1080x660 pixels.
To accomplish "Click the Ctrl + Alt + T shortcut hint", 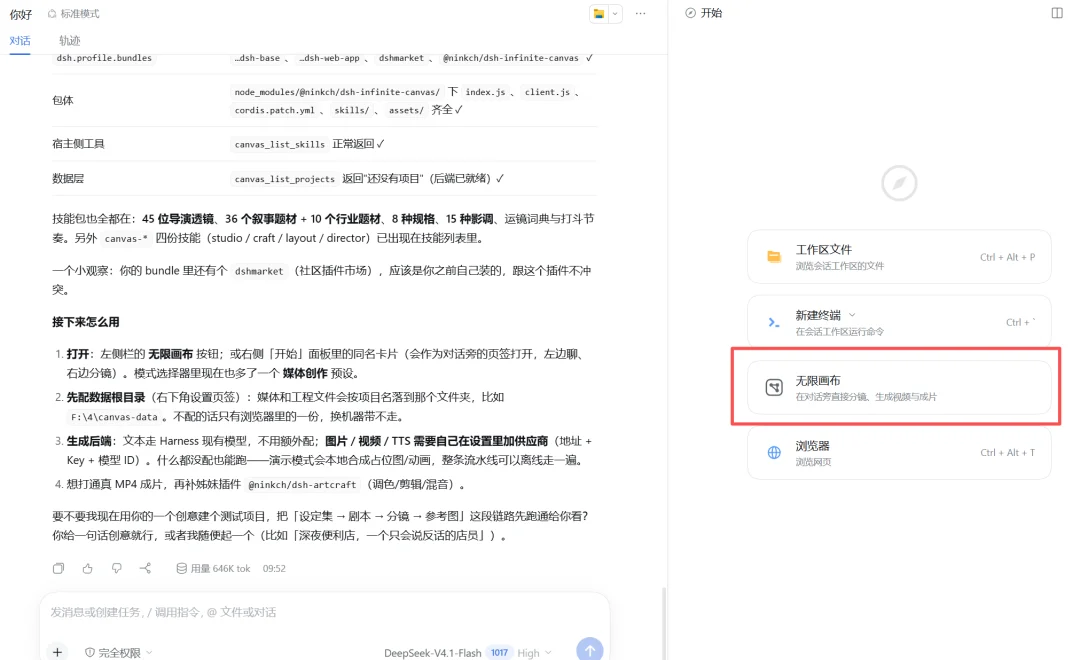I will tap(1007, 453).
